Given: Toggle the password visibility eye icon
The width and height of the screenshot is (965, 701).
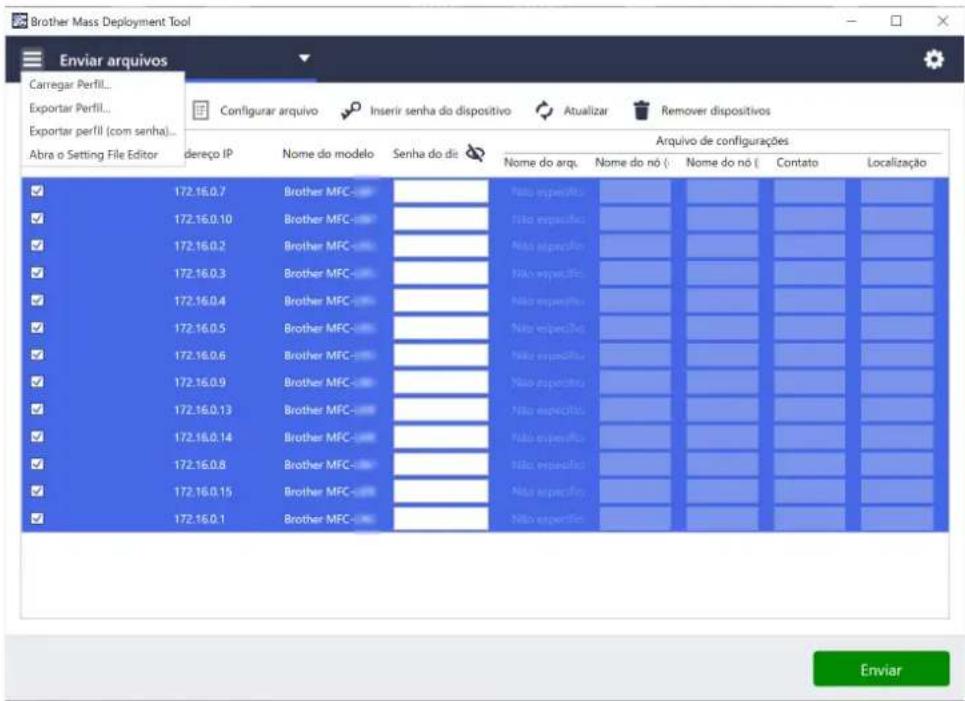Looking at the screenshot, I should [x=475, y=153].
